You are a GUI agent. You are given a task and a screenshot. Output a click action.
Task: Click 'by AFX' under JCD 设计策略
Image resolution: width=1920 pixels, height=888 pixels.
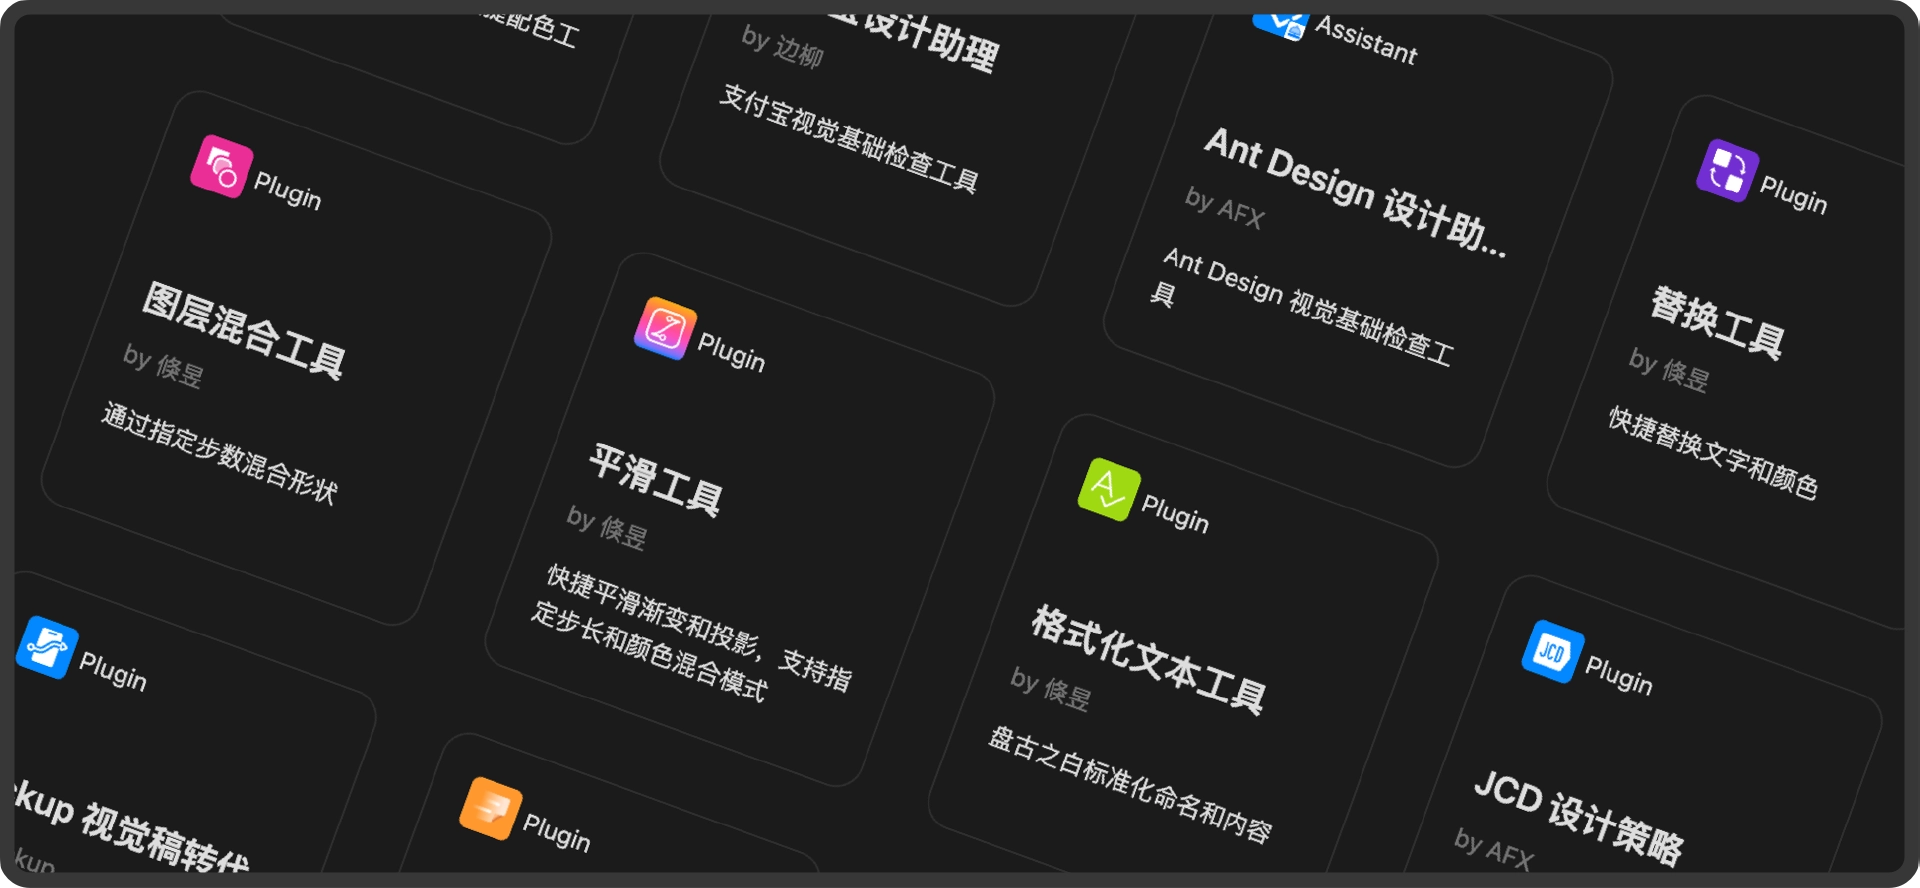coord(1493,849)
